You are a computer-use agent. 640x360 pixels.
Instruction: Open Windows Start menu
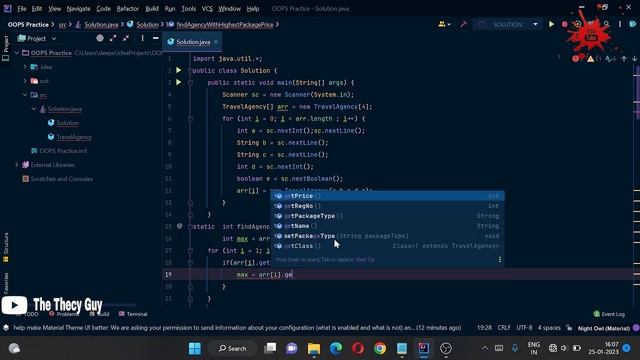(x=195, y=348)
